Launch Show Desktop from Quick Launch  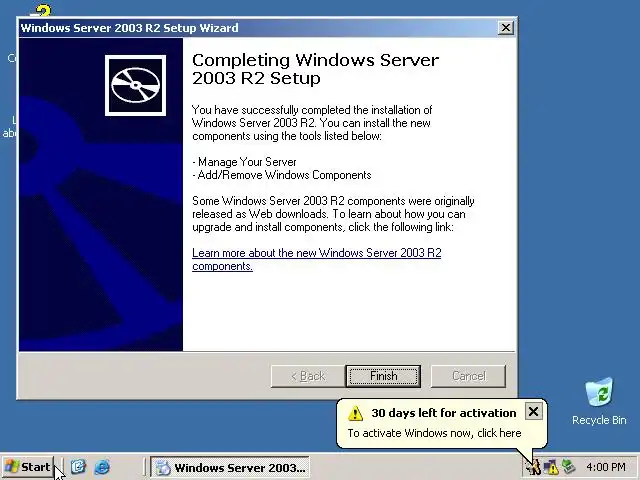coord(78,467)
